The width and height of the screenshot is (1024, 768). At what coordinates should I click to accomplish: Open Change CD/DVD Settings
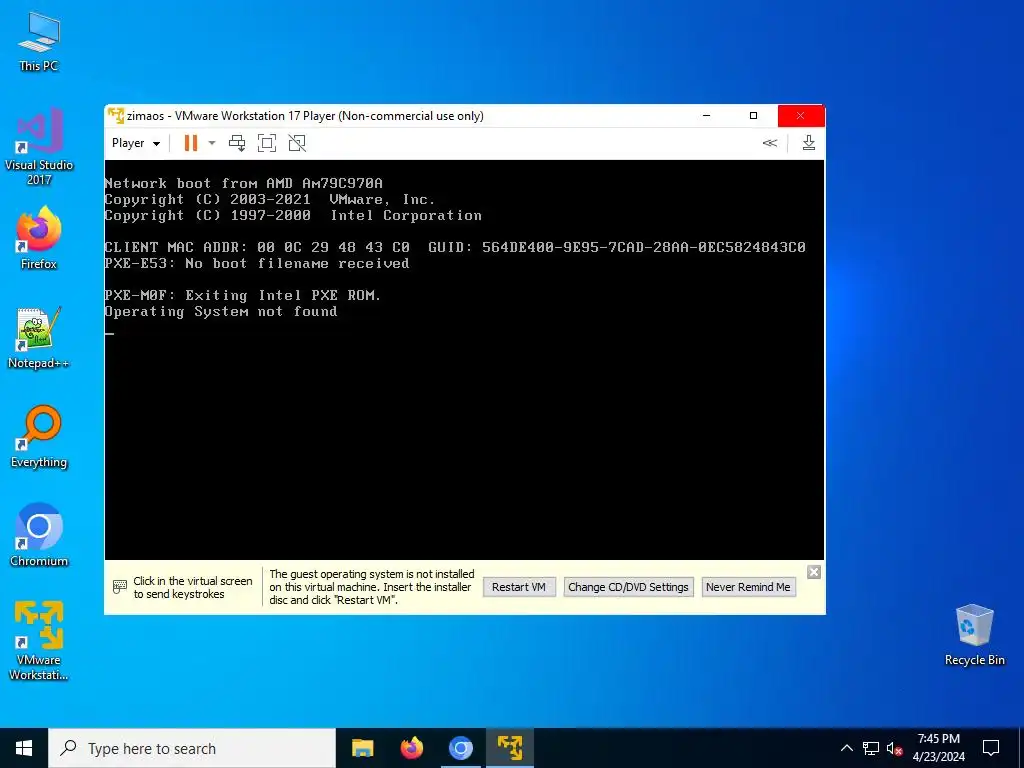click(628, 587)
